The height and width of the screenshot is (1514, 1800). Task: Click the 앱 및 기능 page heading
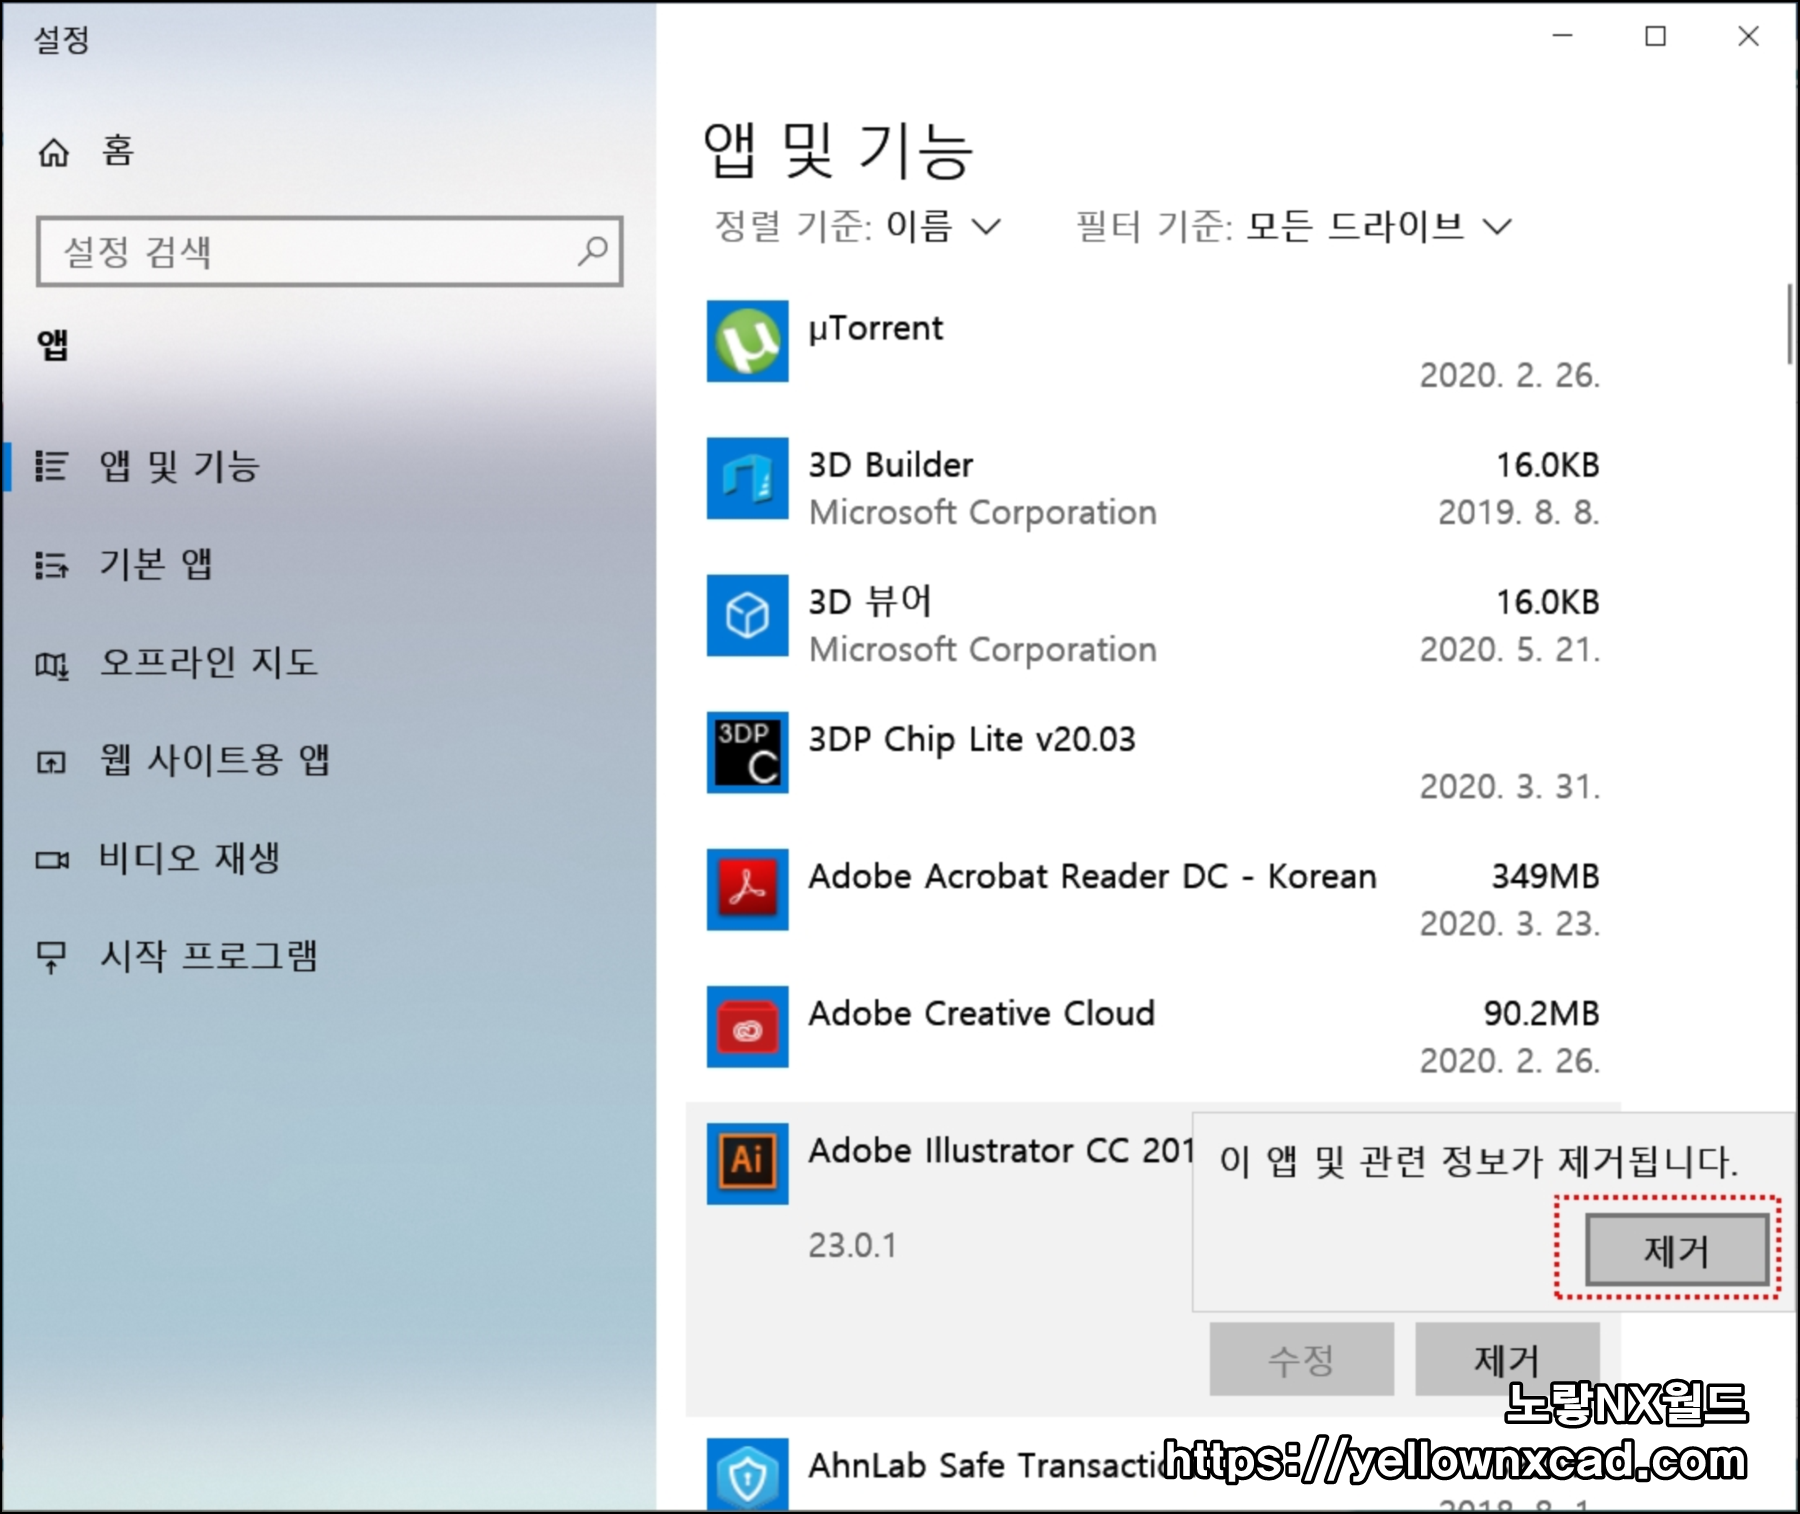tap(838, 151)
